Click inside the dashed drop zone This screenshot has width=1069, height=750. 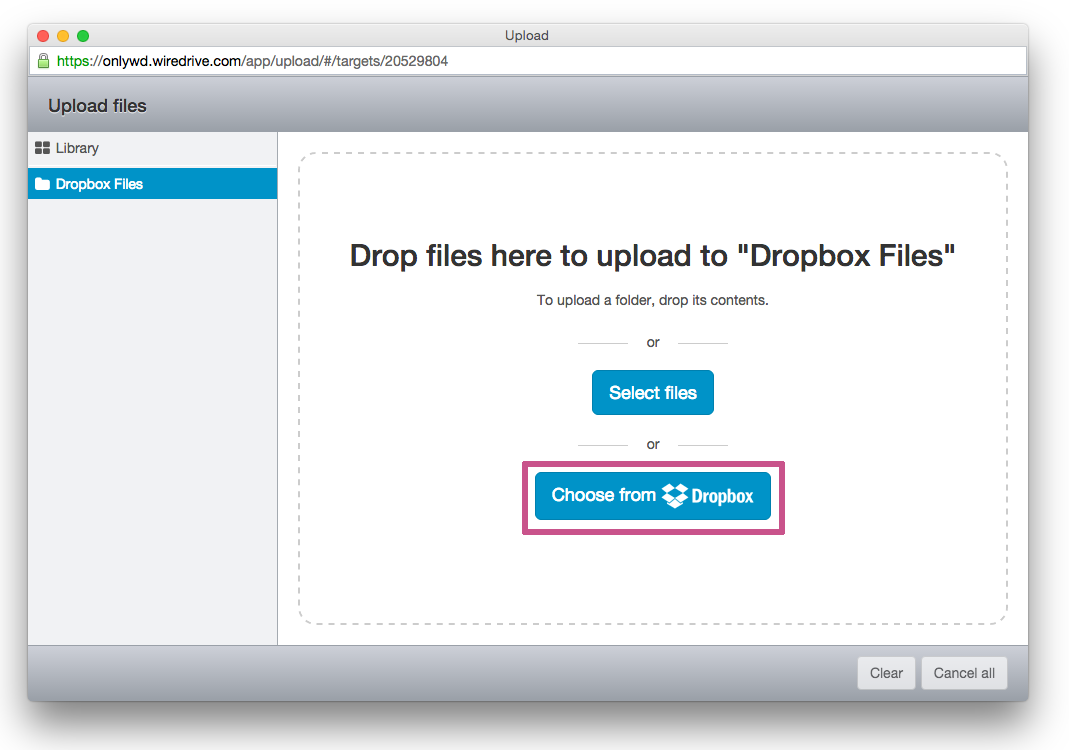pyautogui.click(x=652, y=580)
